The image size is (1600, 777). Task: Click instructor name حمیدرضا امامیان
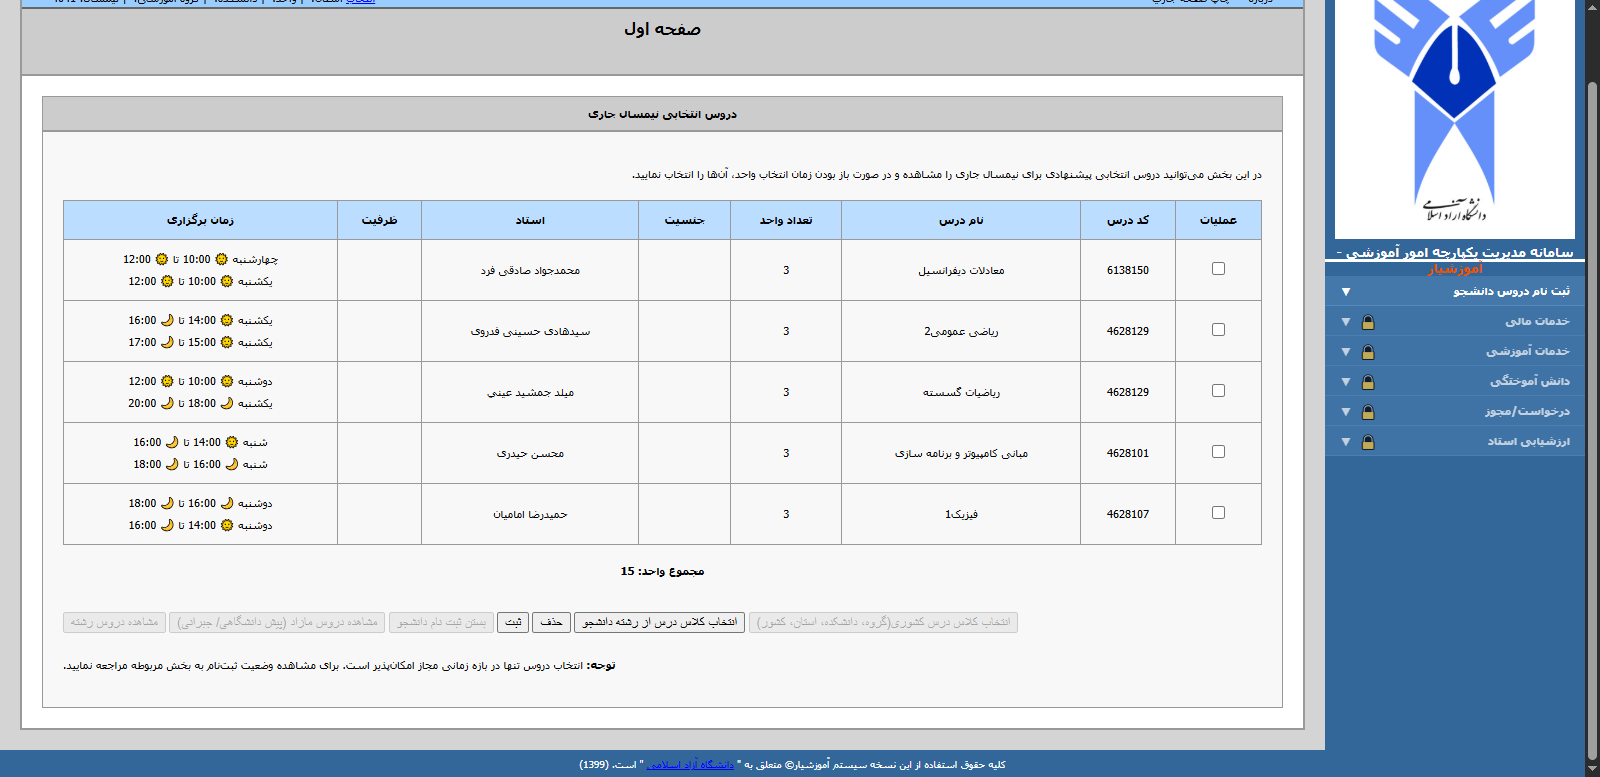(x=530, y=514)
